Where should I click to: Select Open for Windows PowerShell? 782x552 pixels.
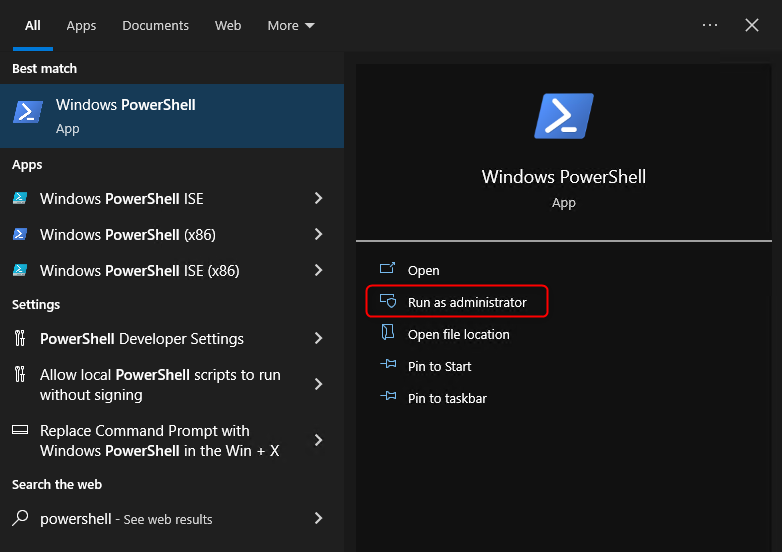(x=423, y=270)
